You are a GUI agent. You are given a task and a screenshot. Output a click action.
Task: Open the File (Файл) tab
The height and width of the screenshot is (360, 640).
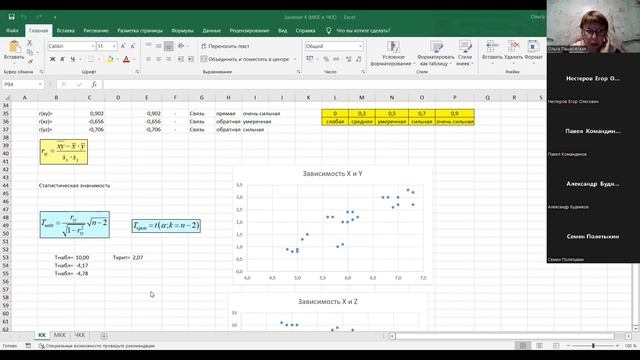click(x=12, y=30)
